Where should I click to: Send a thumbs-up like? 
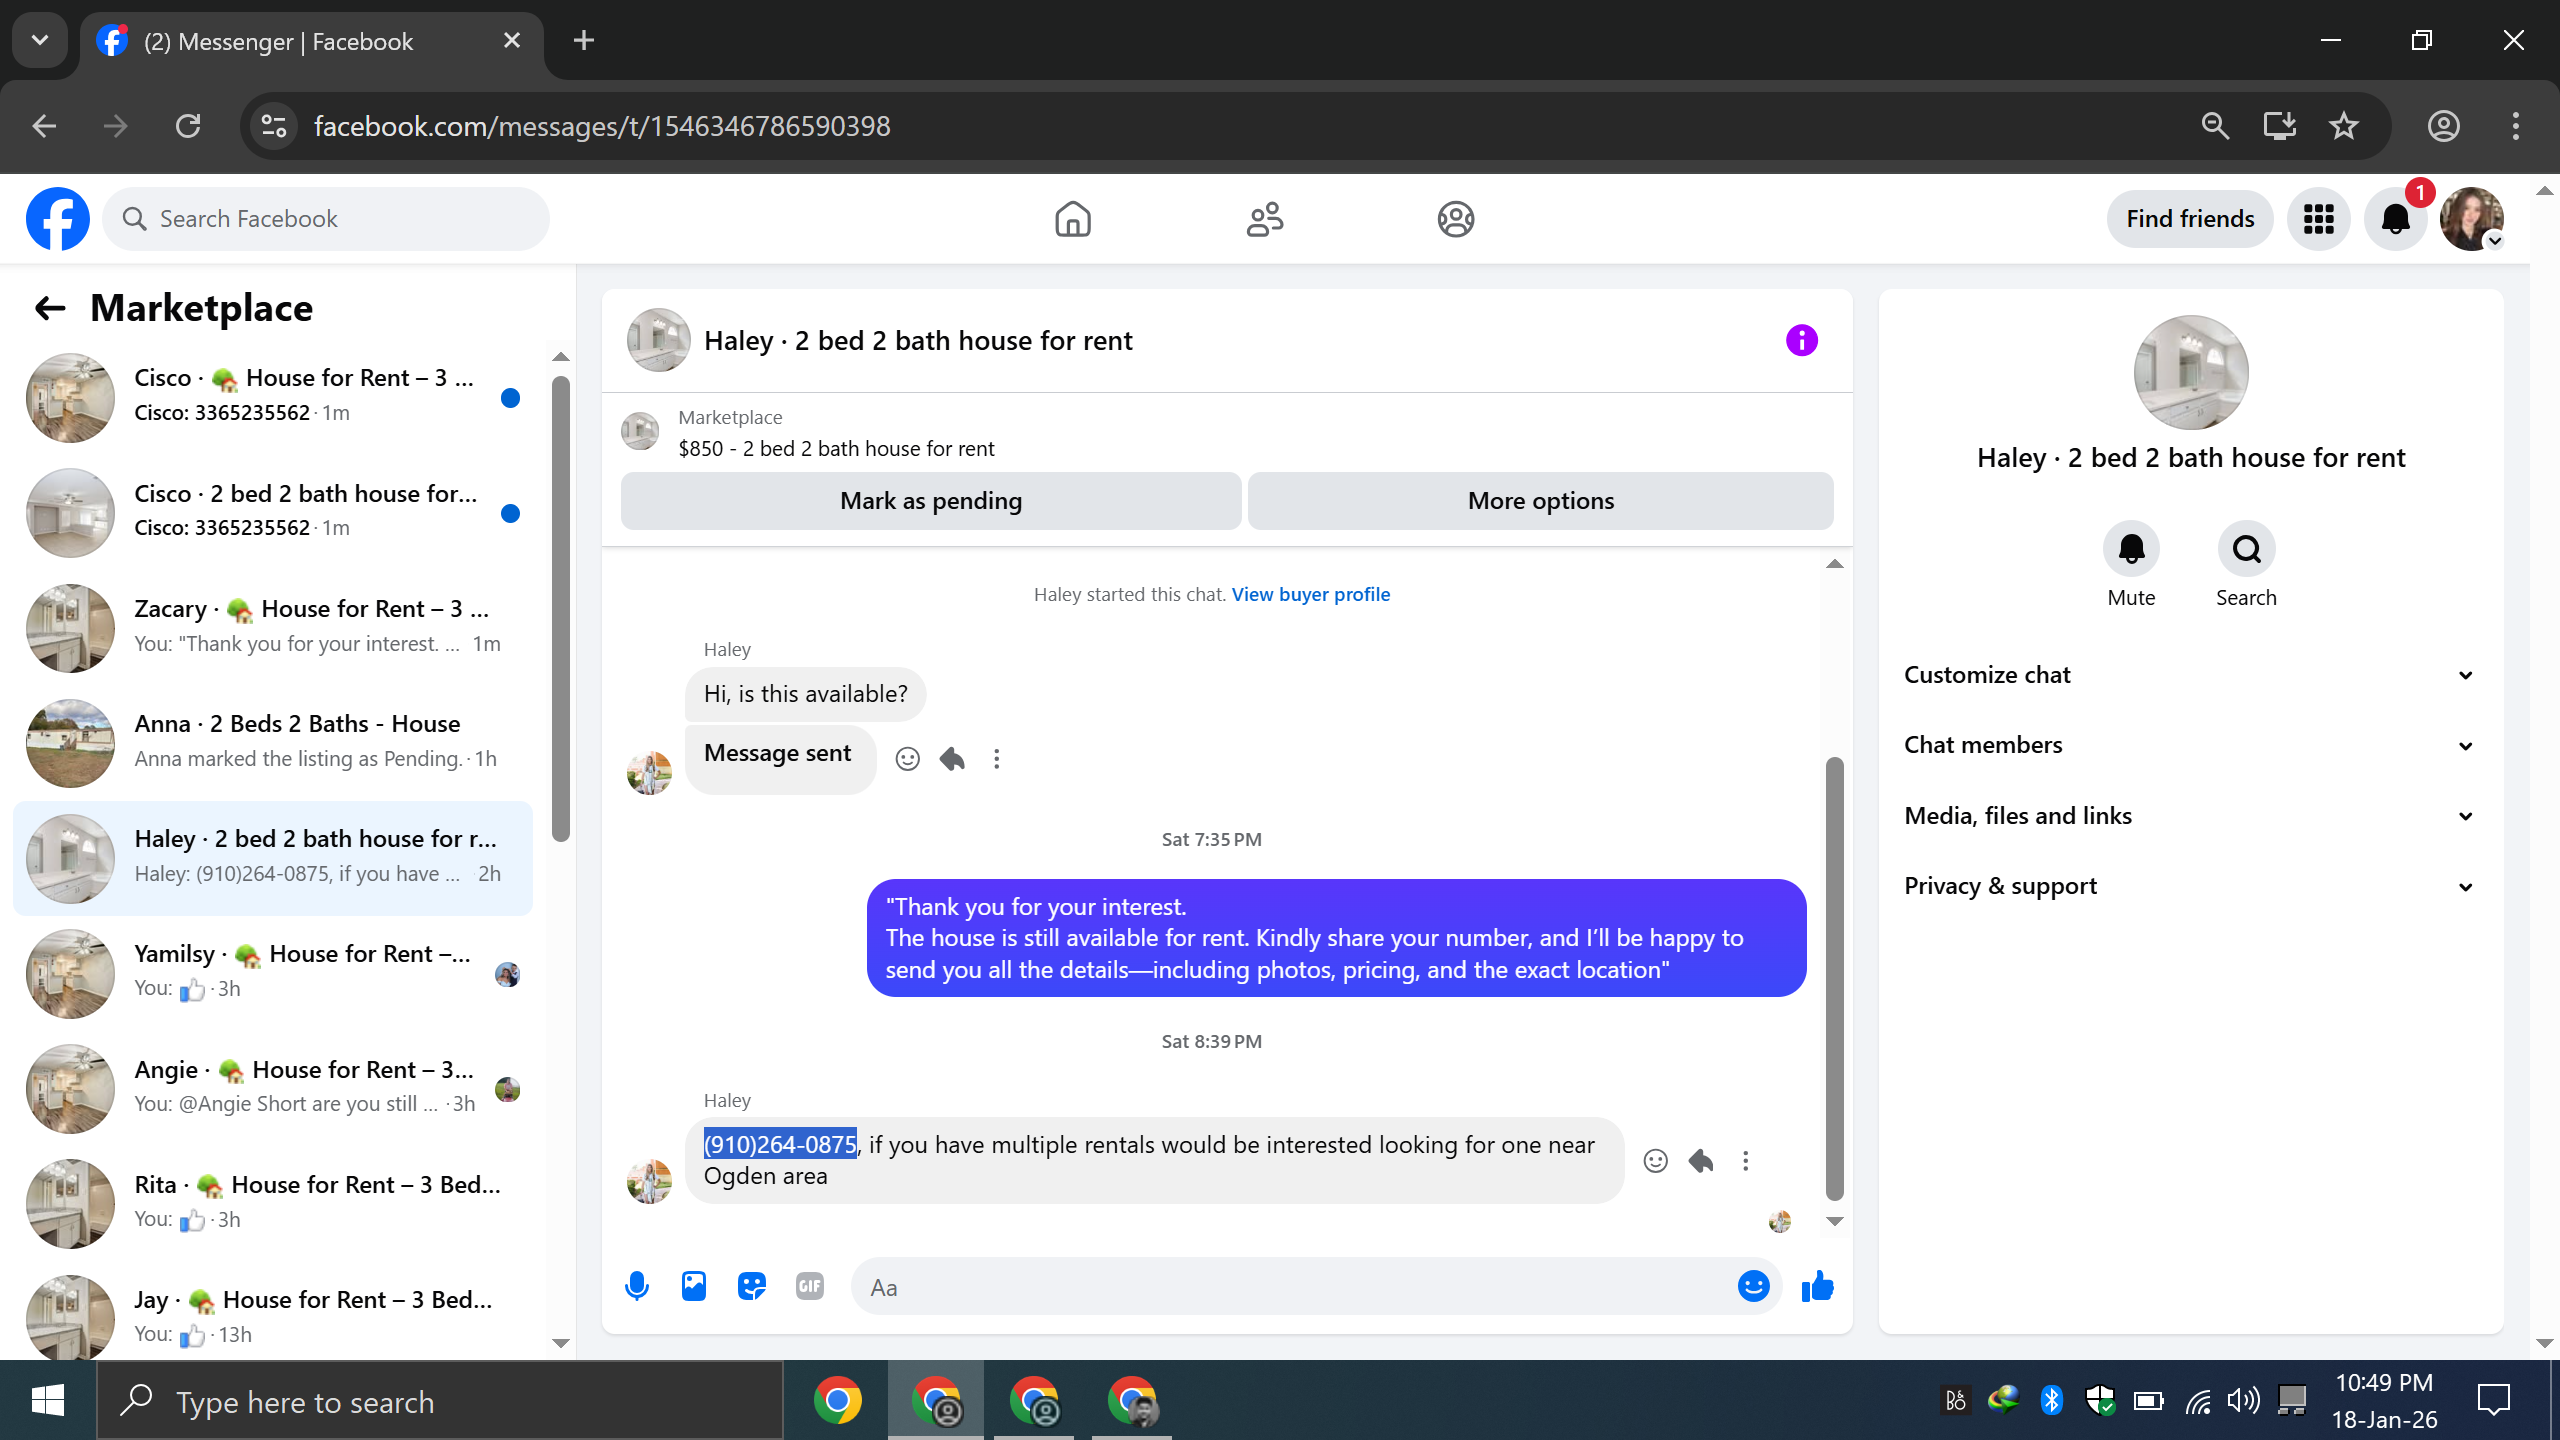1817,1286
